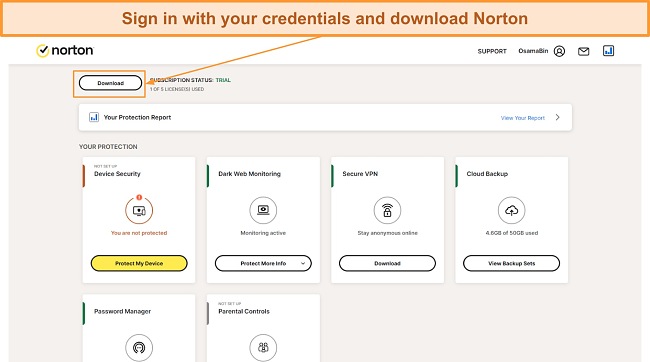Click the Protection Report chevron arrow

(x=558, y=117)
